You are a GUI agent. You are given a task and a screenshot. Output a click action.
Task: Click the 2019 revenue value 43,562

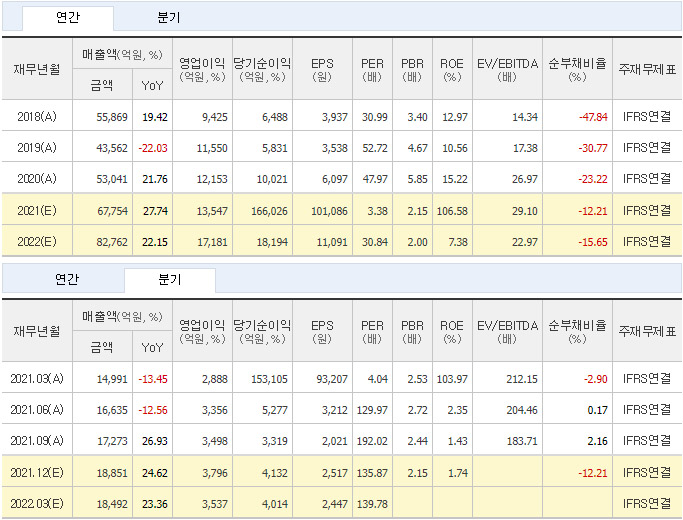pyautogui.click(x=112, y=148)
